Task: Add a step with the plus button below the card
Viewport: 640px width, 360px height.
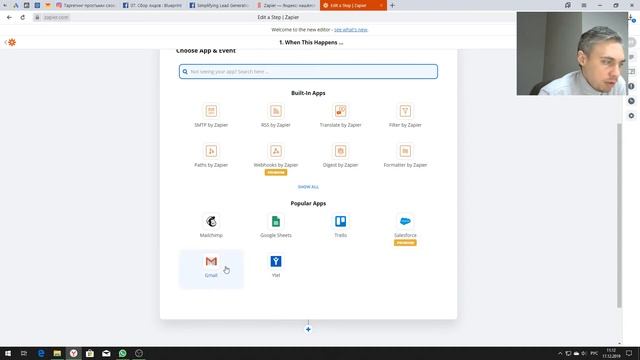Action: [x=308, y=329]
